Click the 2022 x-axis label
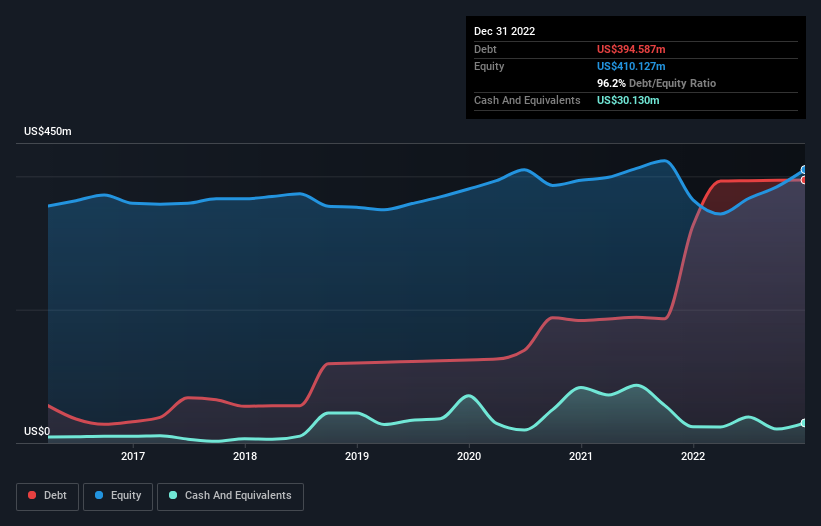Image resolution: width=821 pixels, height=526 pixels. 693,456
